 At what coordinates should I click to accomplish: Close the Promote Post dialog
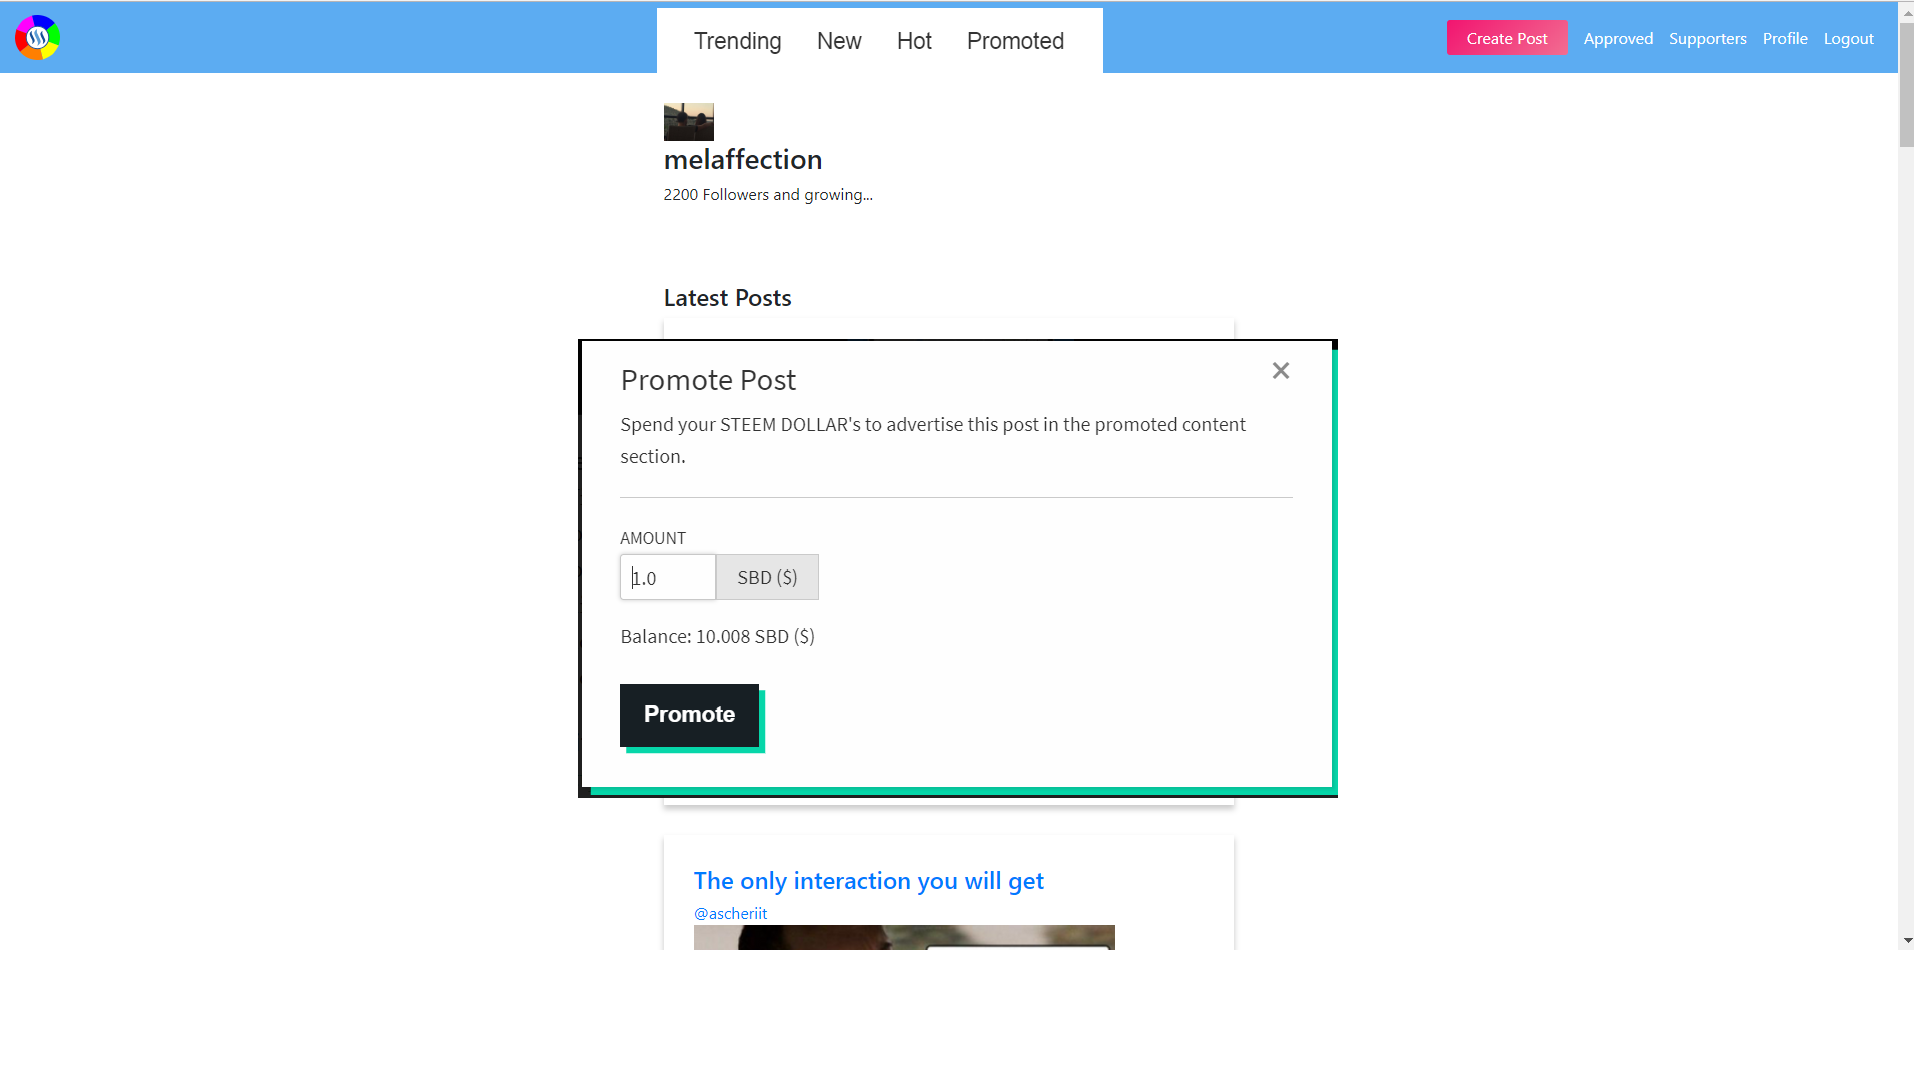point(1280,371)
